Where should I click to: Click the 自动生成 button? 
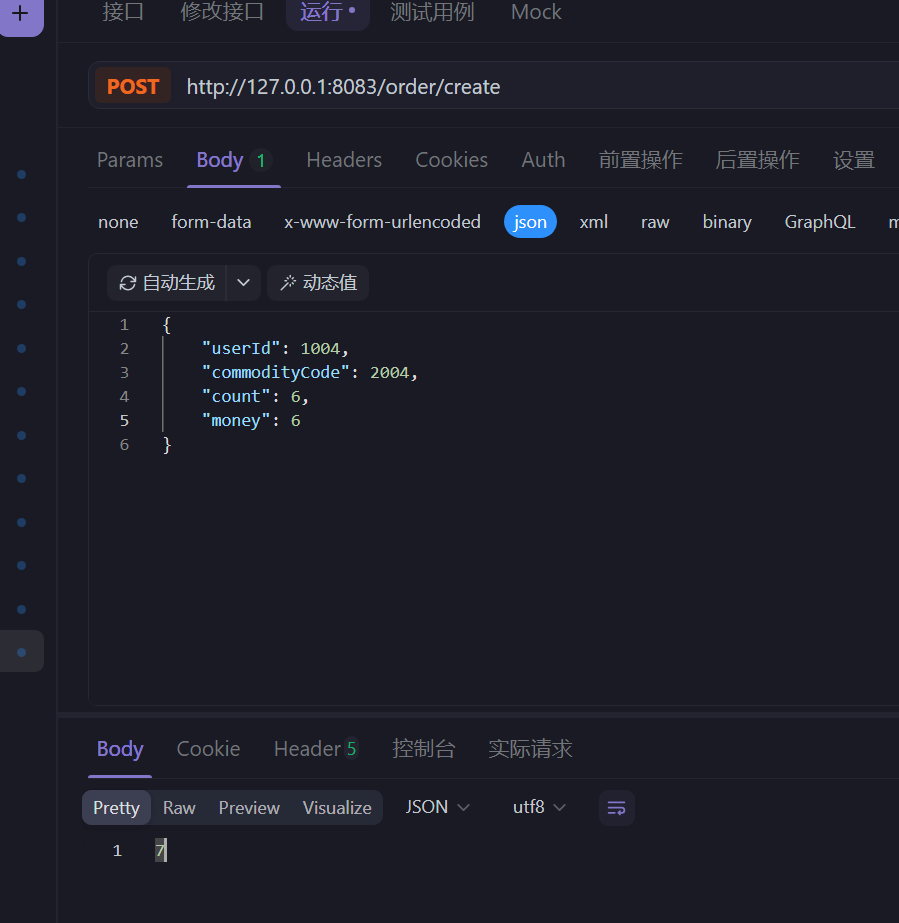167,283
